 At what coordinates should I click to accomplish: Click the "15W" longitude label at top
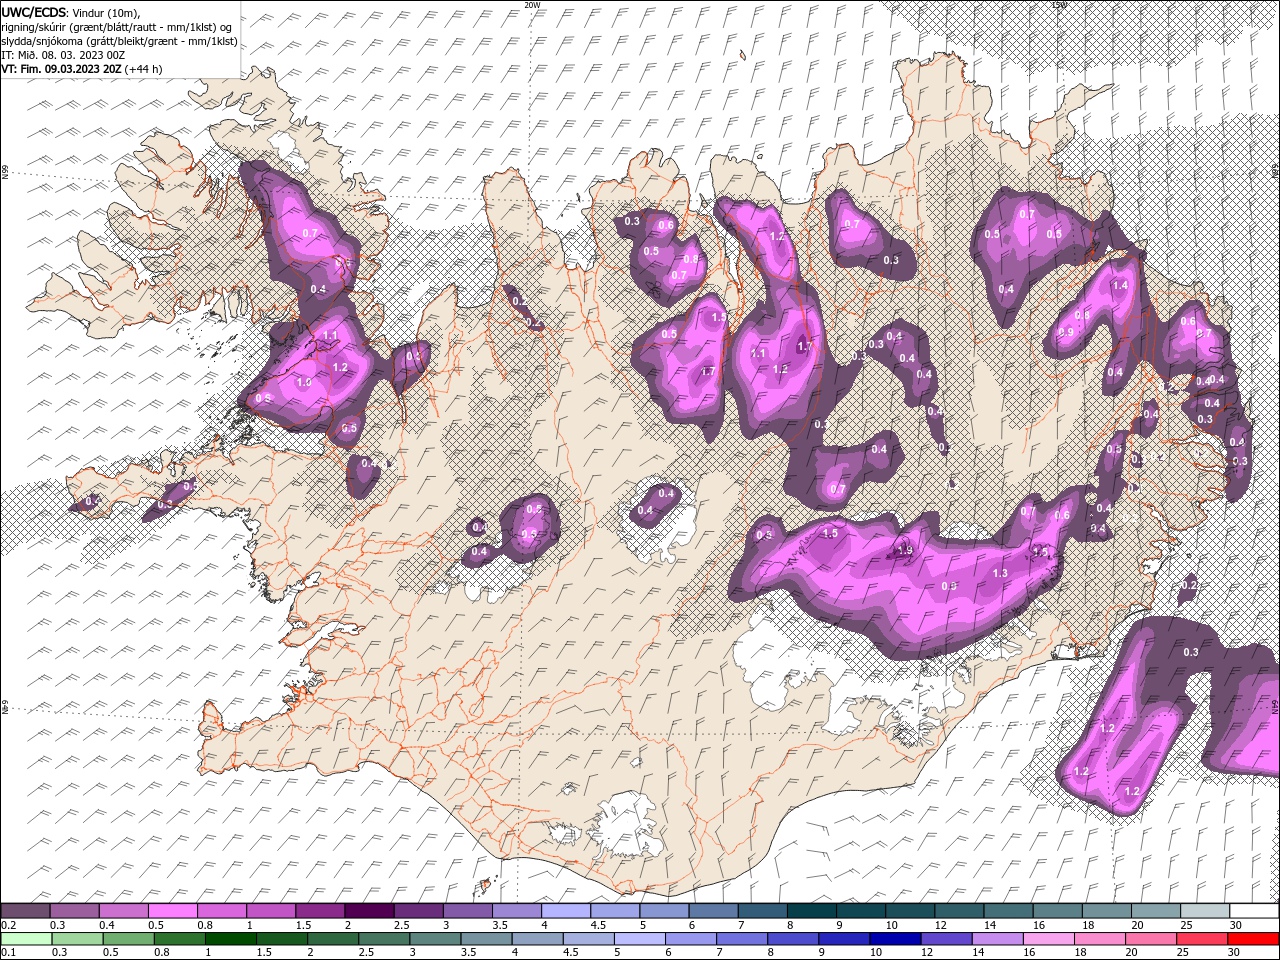click(x=1058, y=5)
